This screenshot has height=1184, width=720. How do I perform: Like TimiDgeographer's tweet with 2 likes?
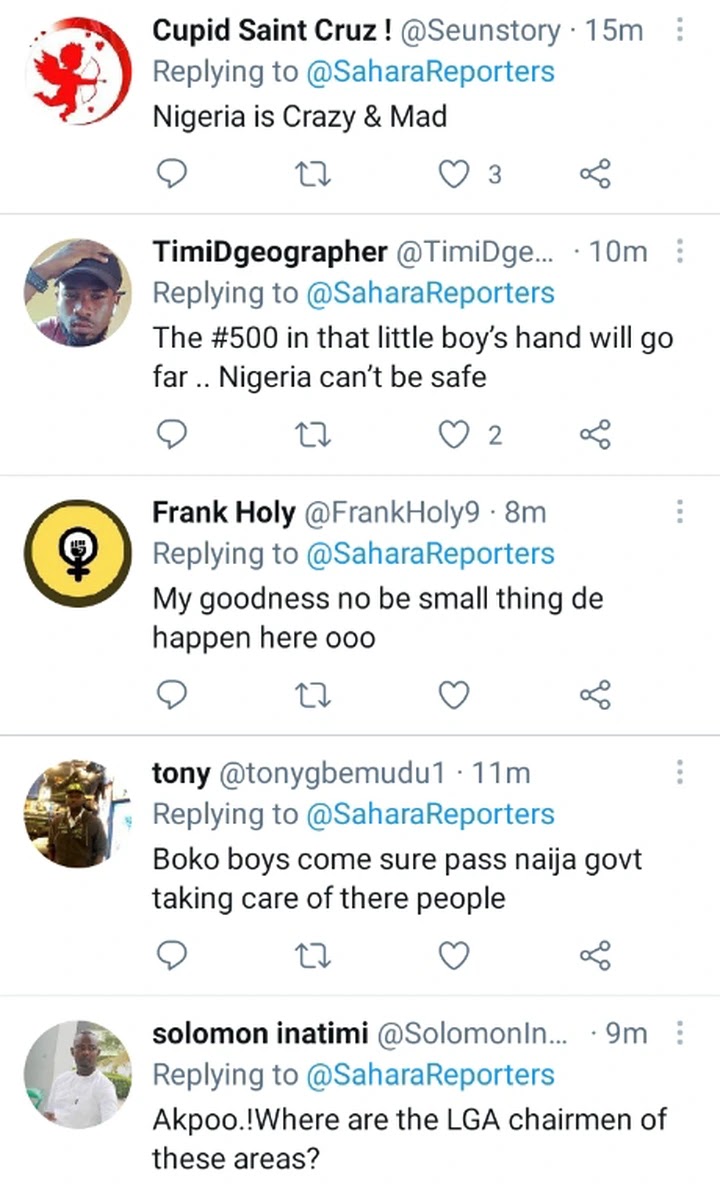(x=454, y=435)
